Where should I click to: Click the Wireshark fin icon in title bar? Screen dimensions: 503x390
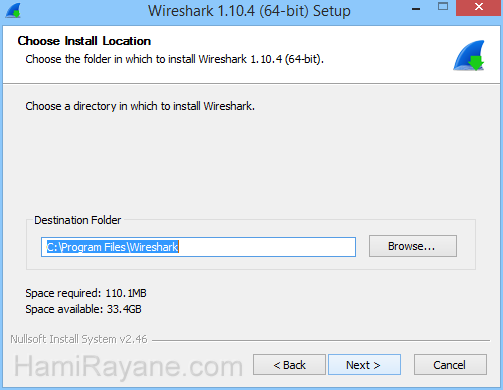(13, 11)
